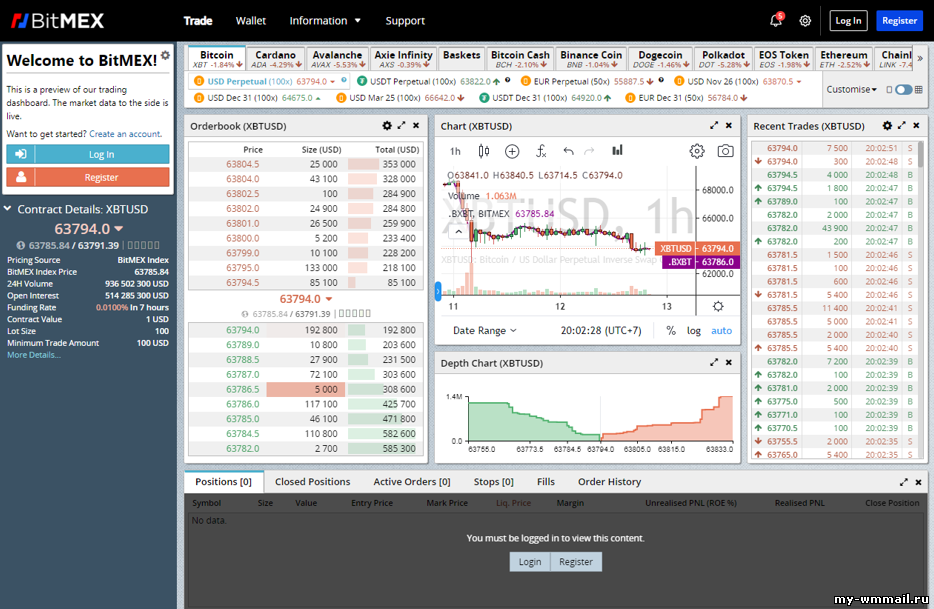934x609 pixels.
Task: Click the Log In button in welcome panel
Action: point(88,154)
